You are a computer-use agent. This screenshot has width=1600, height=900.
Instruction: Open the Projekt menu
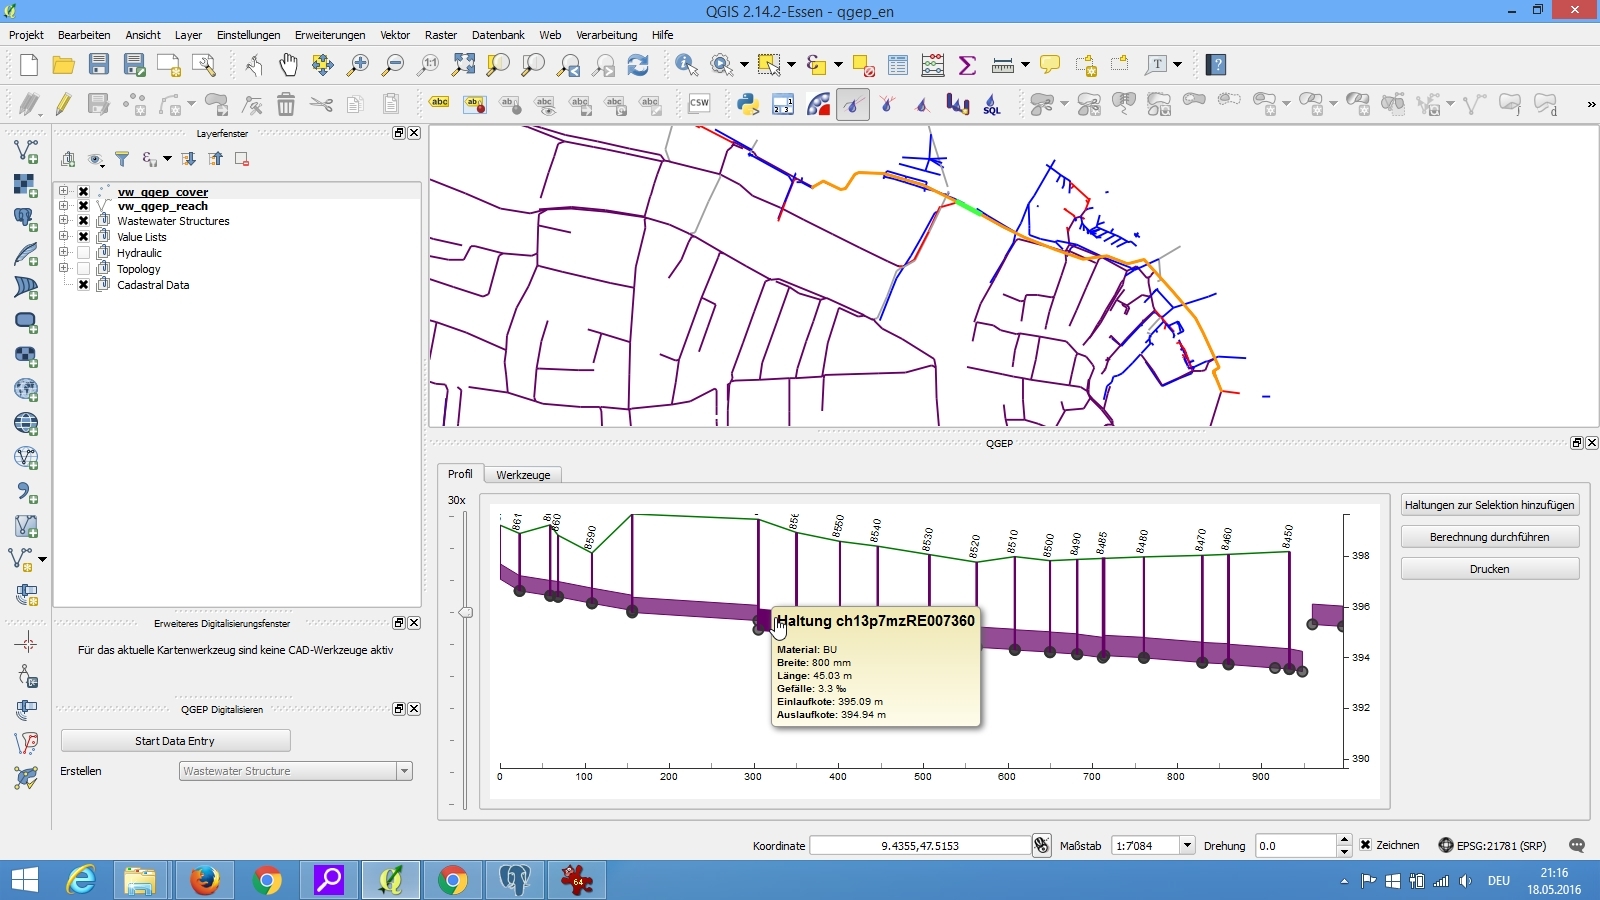click(x=27, y=35)
